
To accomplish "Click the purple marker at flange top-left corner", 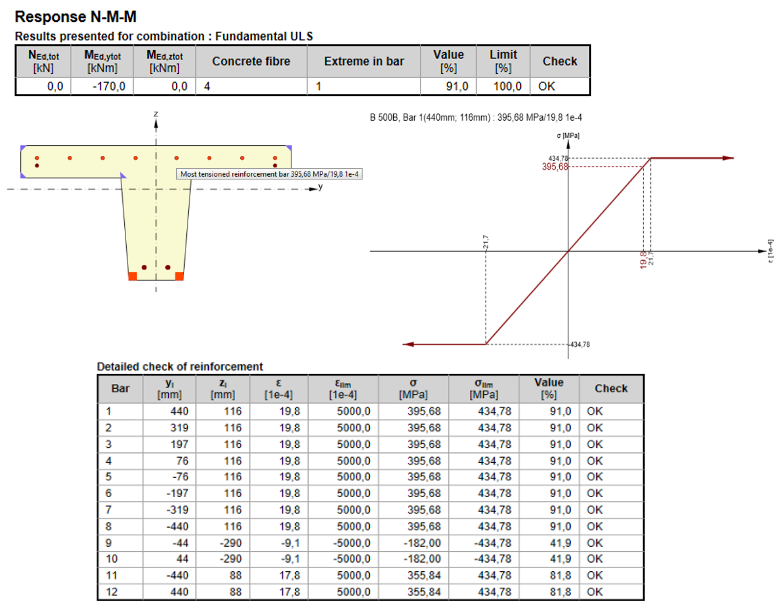I will 23,148.
